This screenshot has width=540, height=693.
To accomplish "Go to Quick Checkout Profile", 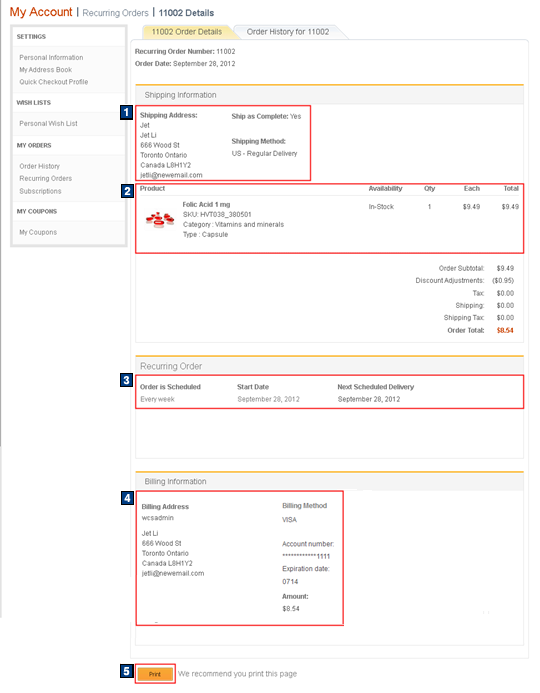I will pyautogui.click(x=53, y=82).
